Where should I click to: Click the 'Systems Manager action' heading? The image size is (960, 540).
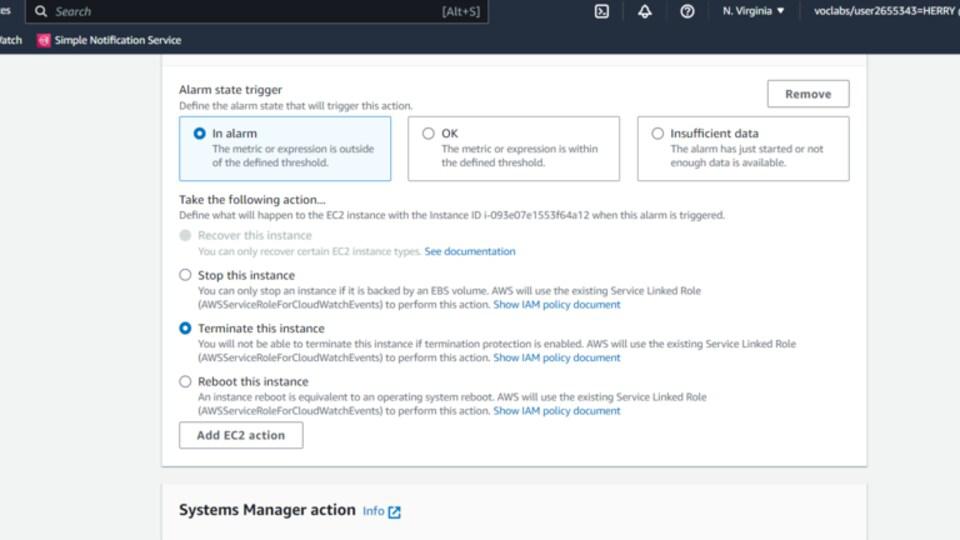point(267,509)
